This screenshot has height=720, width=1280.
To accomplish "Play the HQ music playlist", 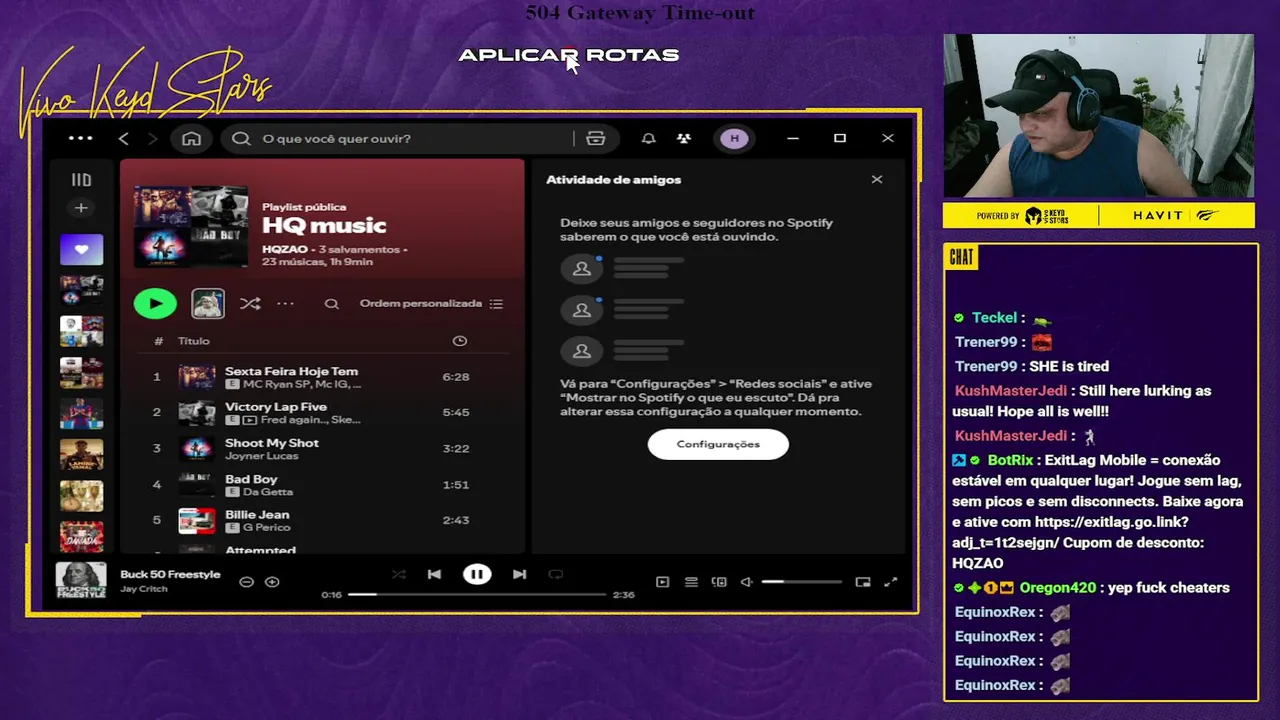I will click(155, 303).
